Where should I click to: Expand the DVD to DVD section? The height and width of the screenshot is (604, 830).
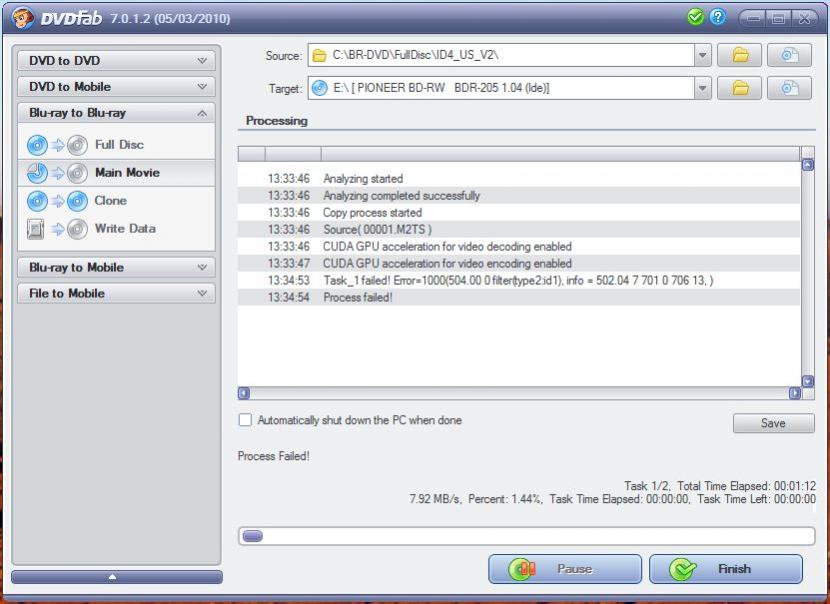click(116, 61)
